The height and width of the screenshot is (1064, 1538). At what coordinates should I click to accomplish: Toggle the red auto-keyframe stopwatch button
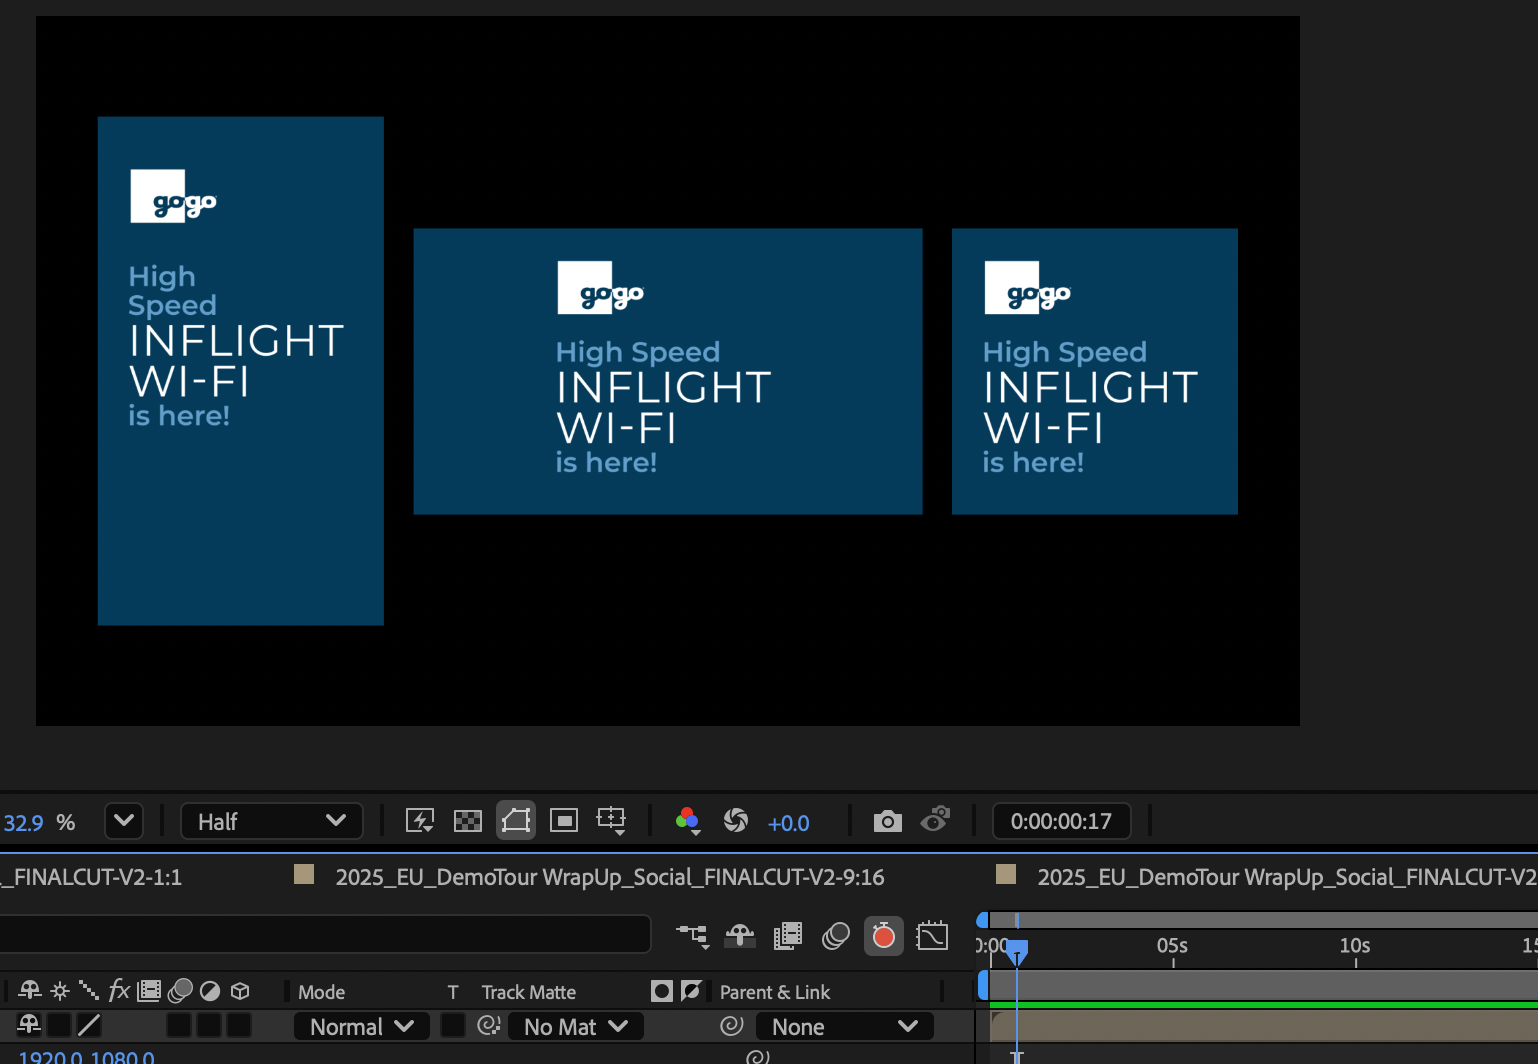(884, 936)
